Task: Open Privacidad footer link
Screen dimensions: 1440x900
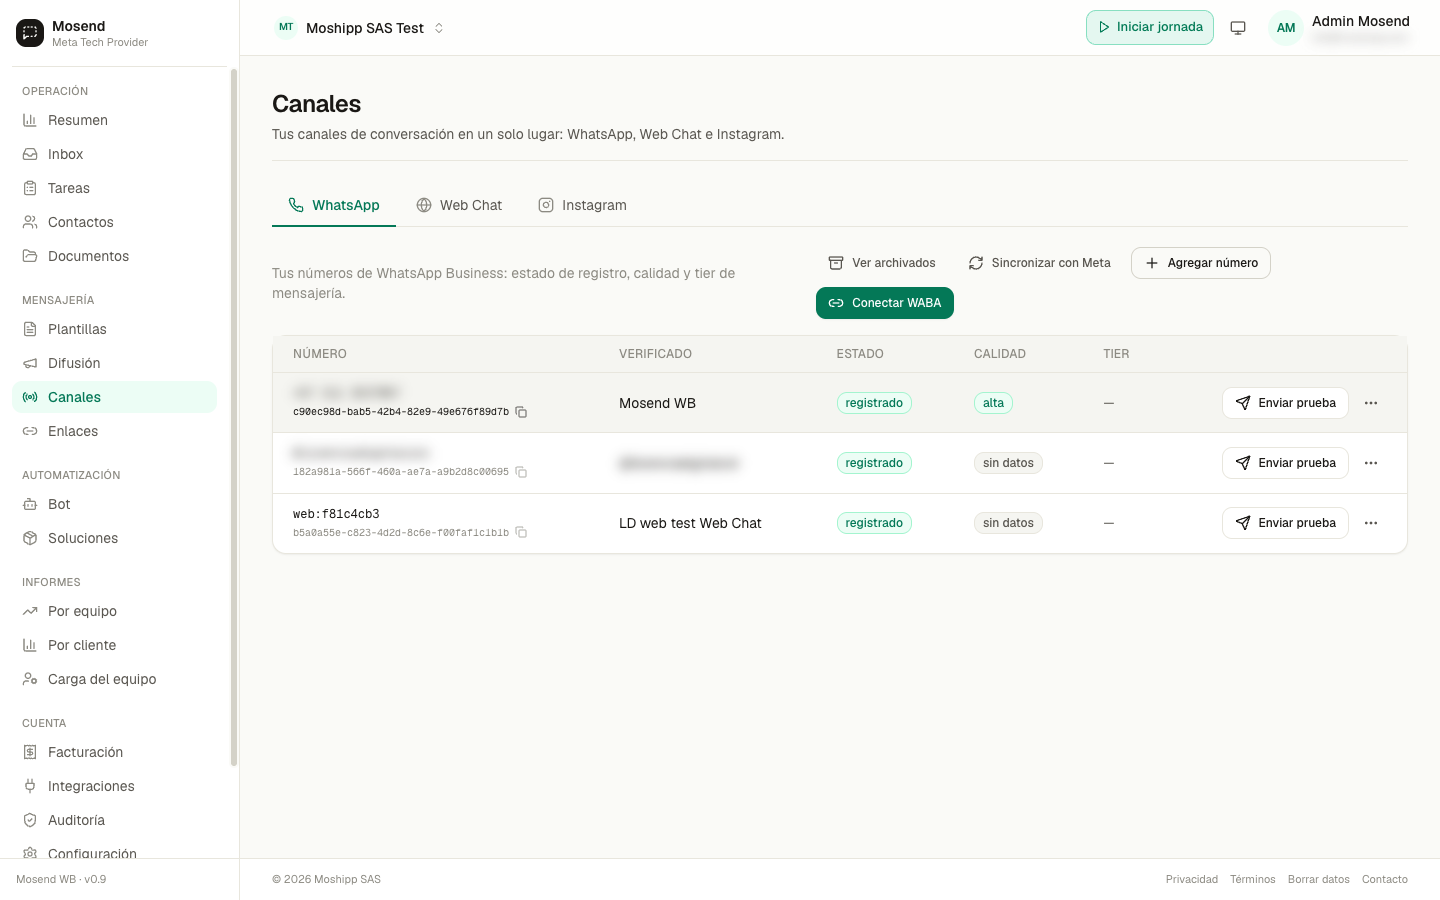Action: coord(1192,880)
